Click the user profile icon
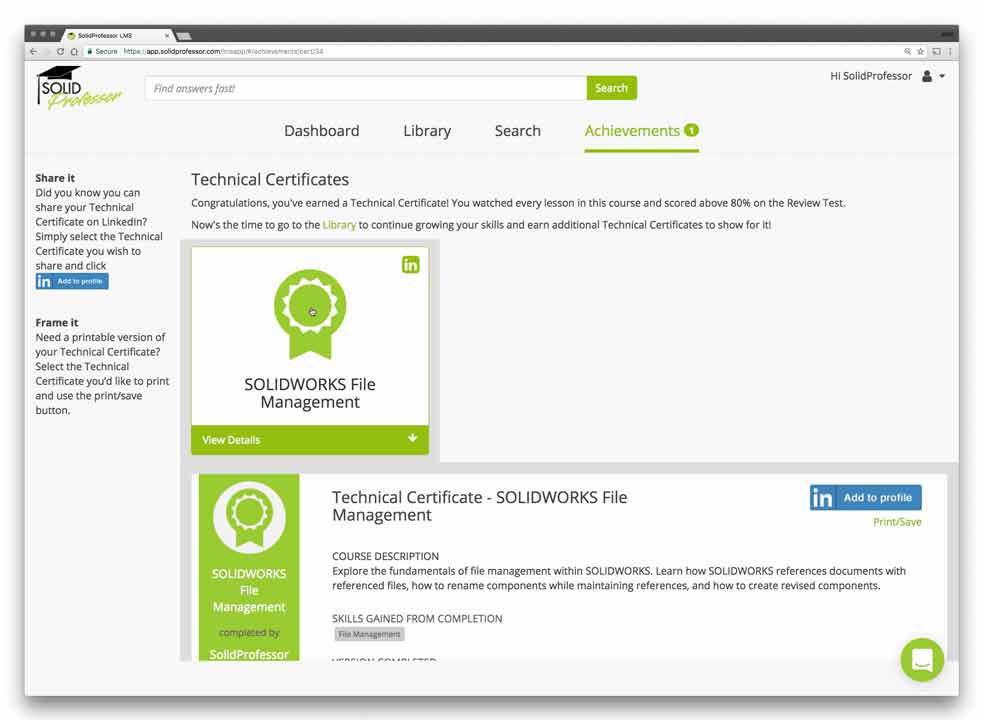 pos(927,76)
